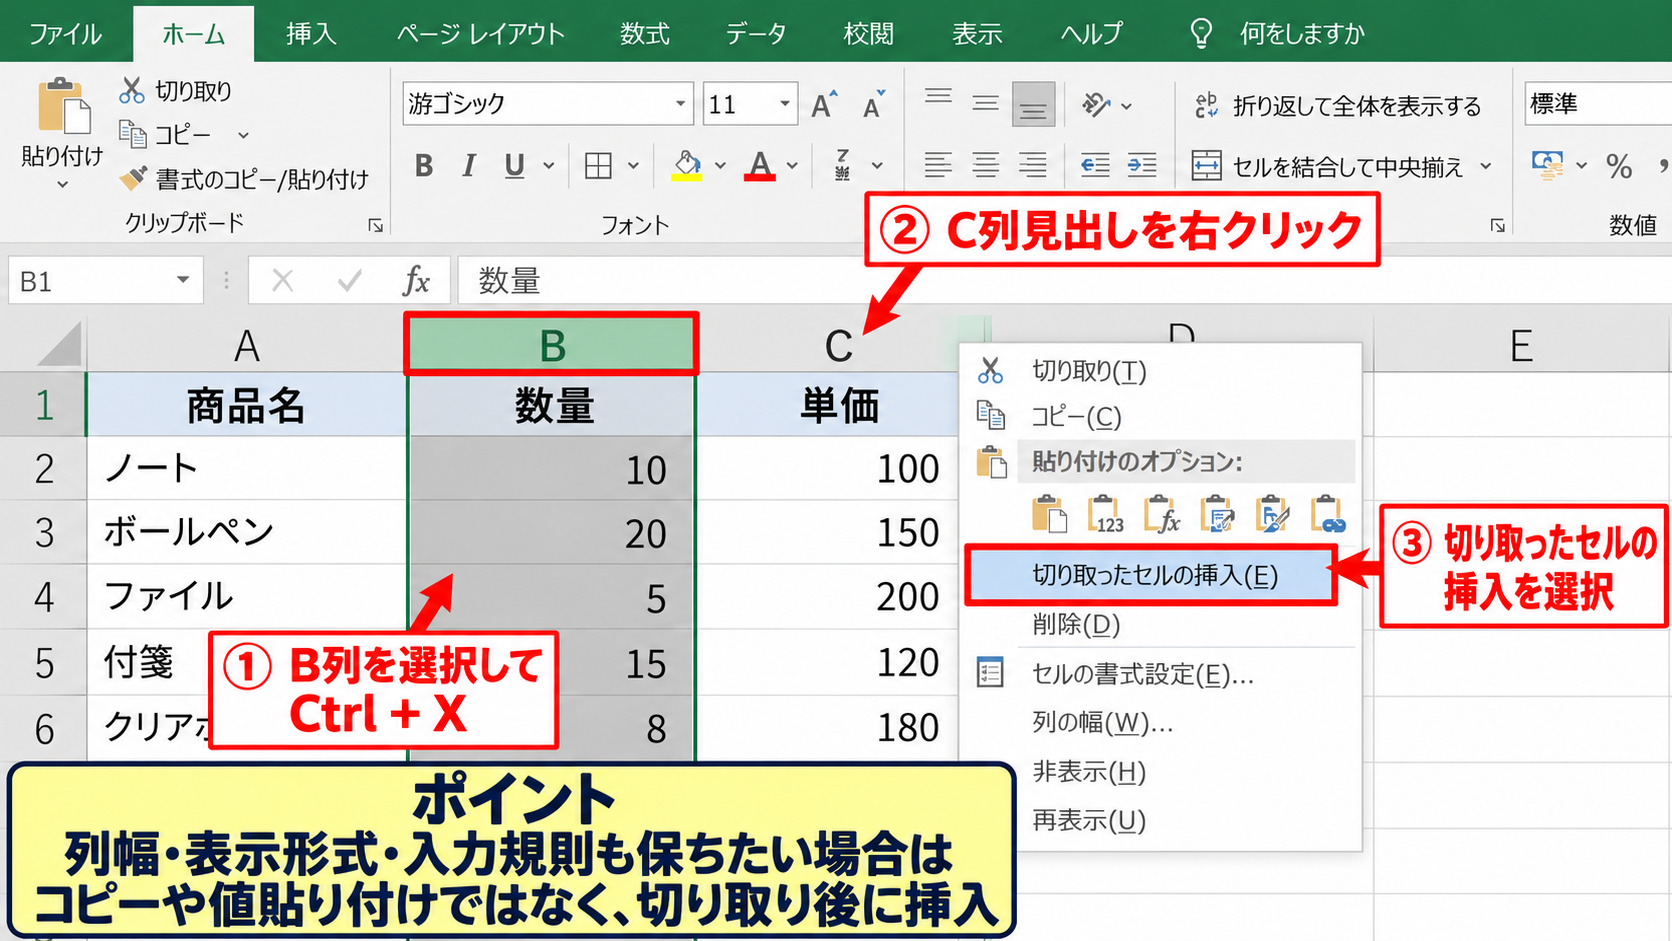Viewport: 1672px width, 941px height.
Task: Click the Borders icon
Action: (x=598, y=166)
